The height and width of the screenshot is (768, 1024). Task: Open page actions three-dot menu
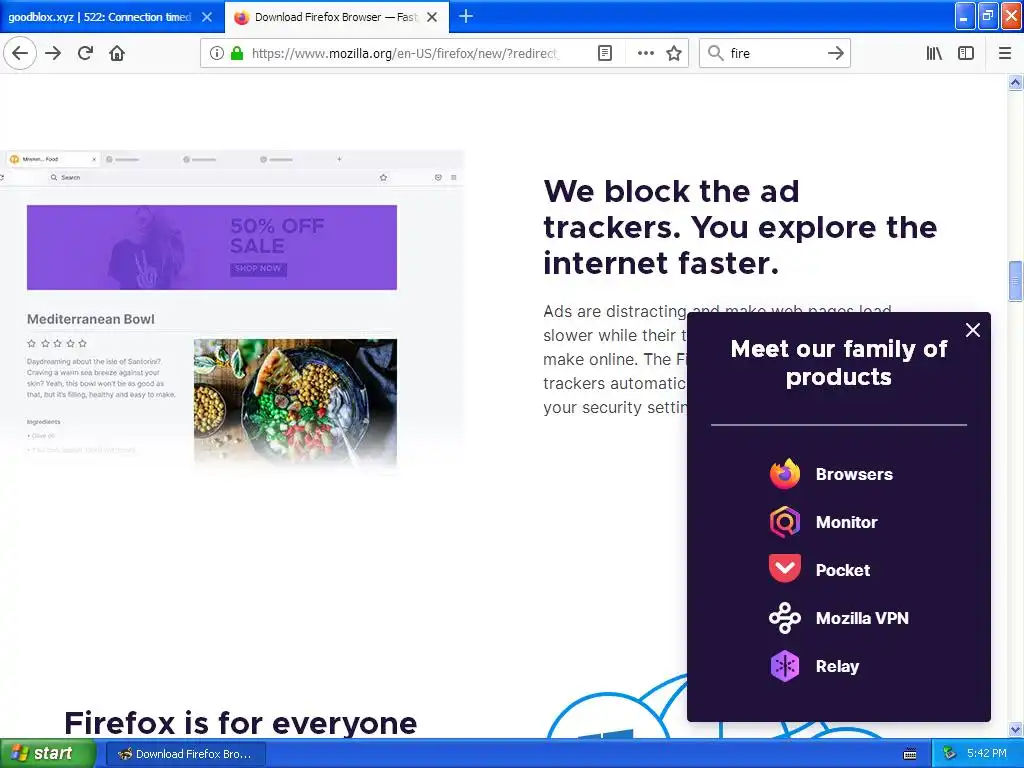[645, 53]
